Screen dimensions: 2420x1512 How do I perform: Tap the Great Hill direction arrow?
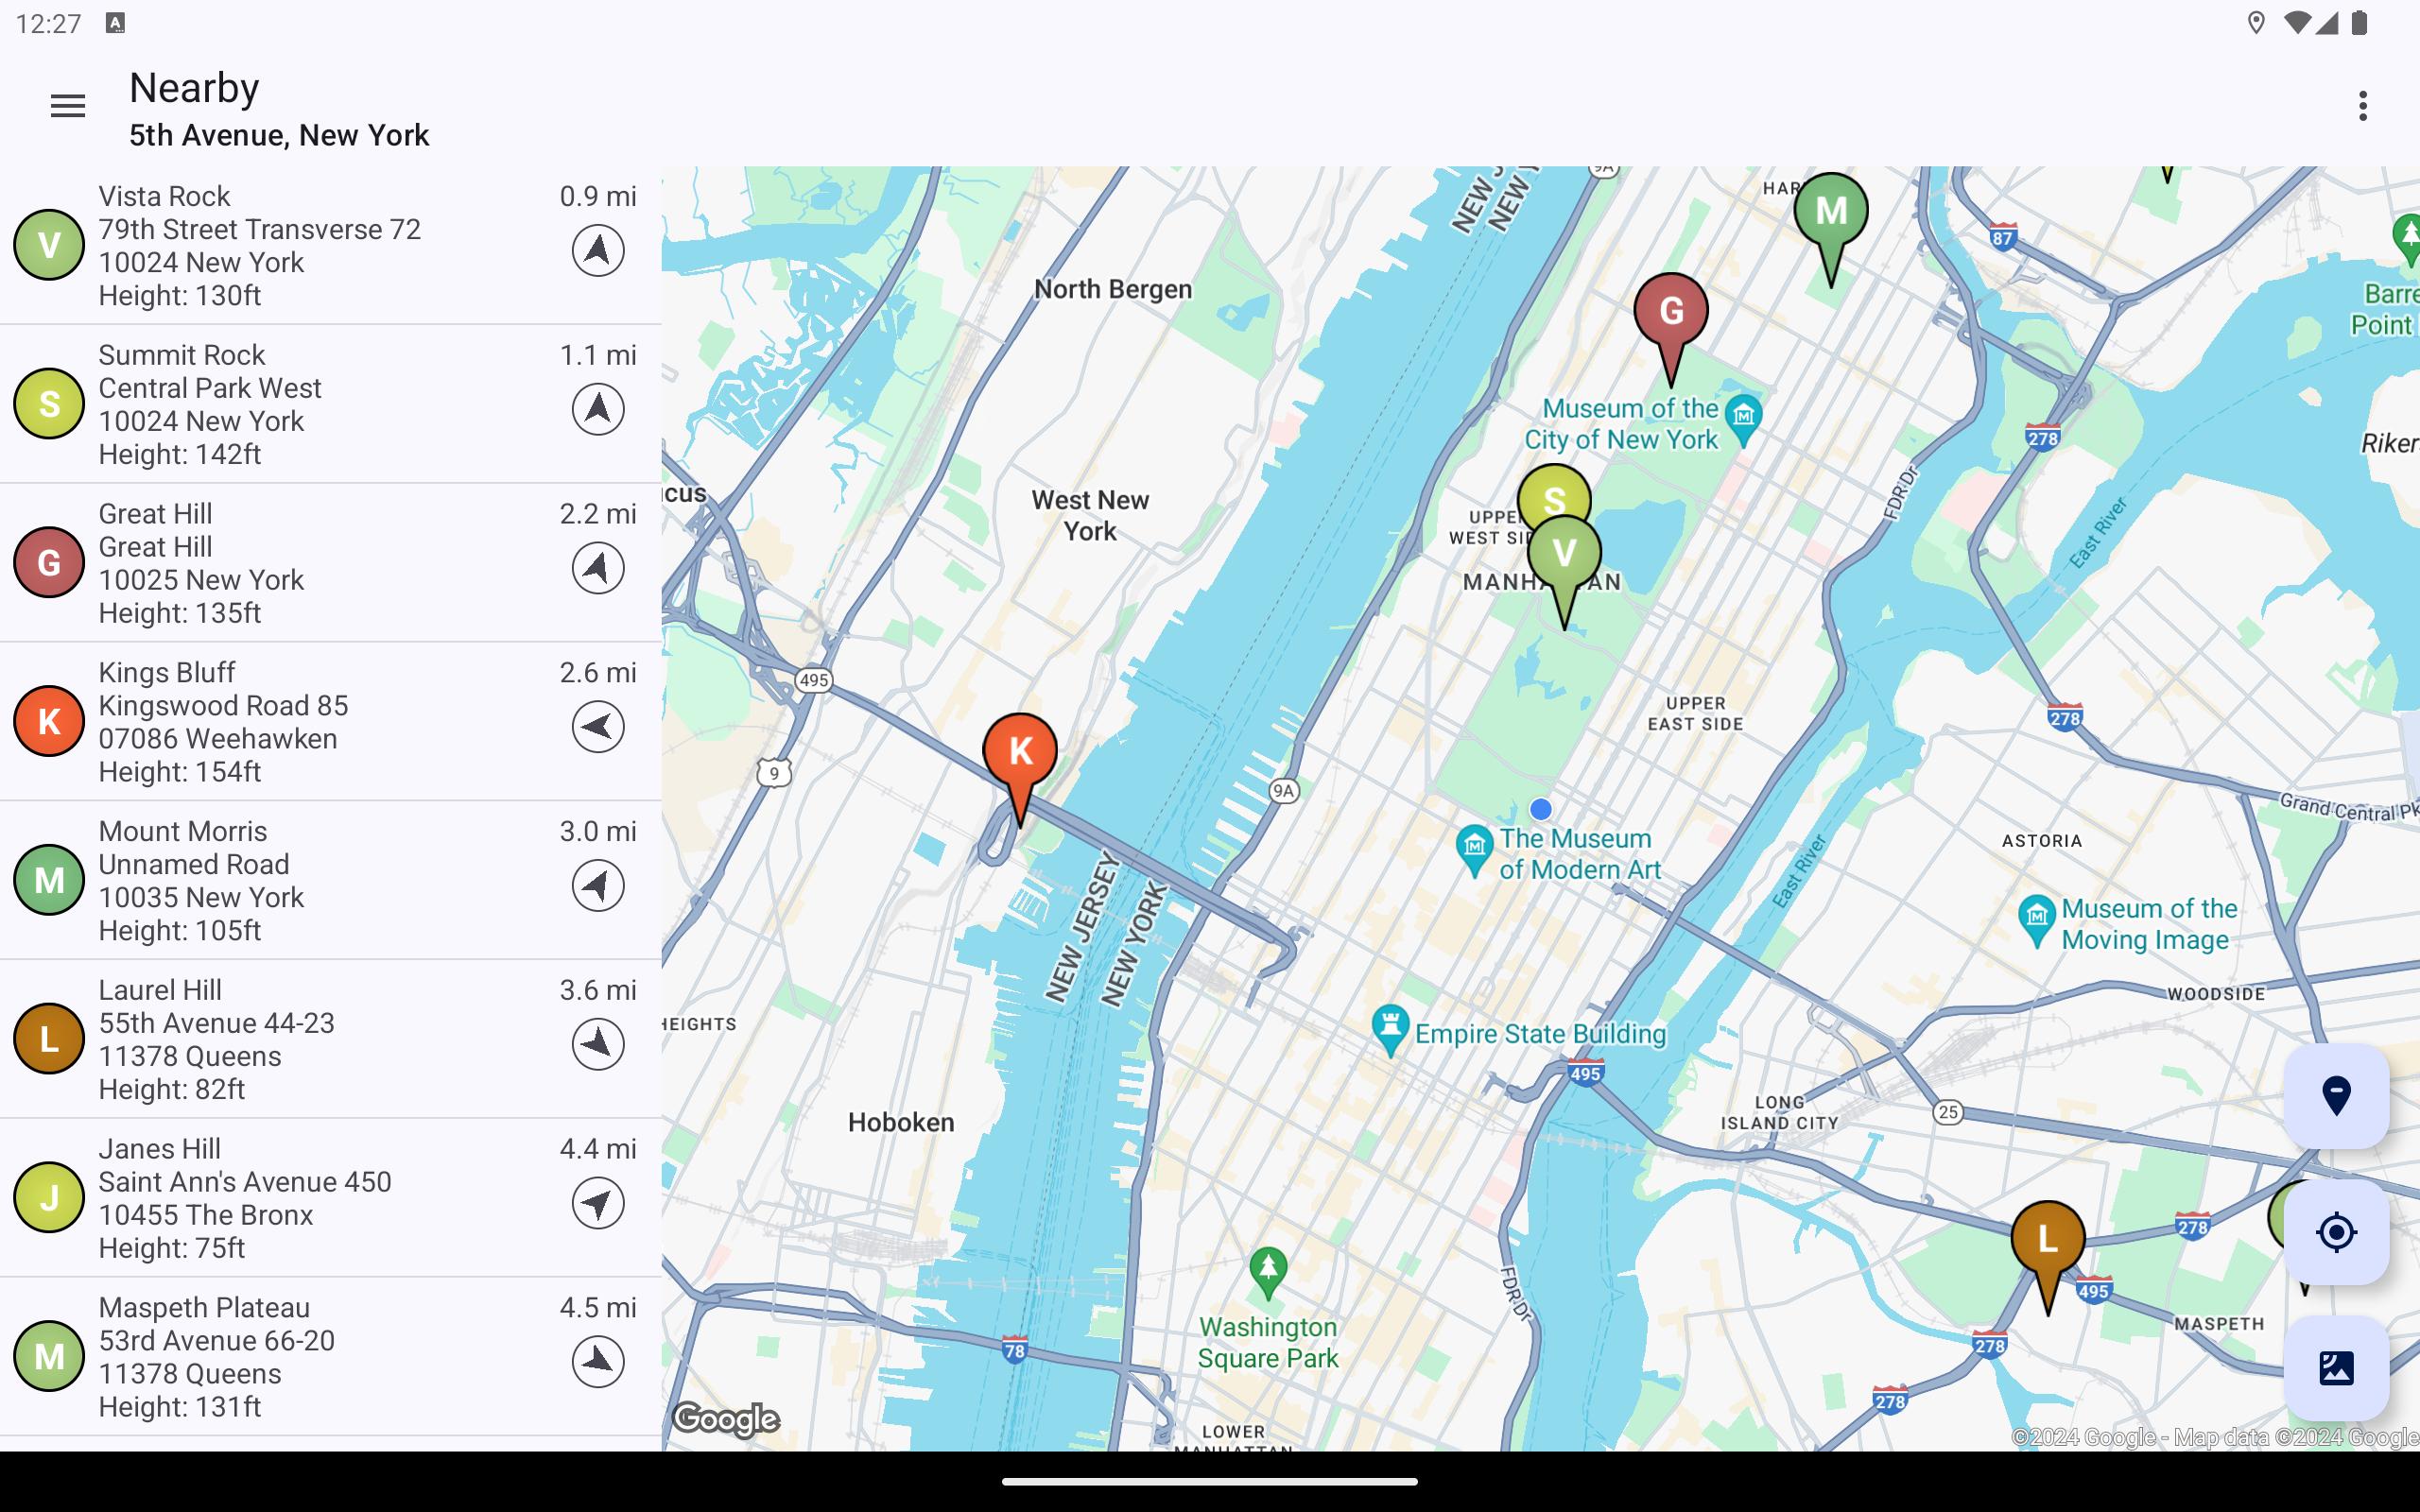pyautogui.click(x=598, y=568)
